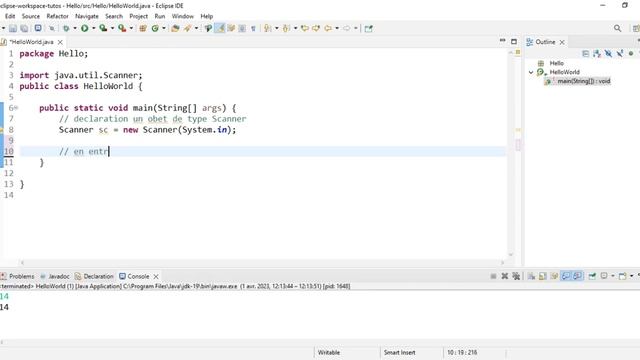The width and height of the screenshot is (640, 360).
Task: Click the External Tools run icon
Action: click(x=122, y=28)
